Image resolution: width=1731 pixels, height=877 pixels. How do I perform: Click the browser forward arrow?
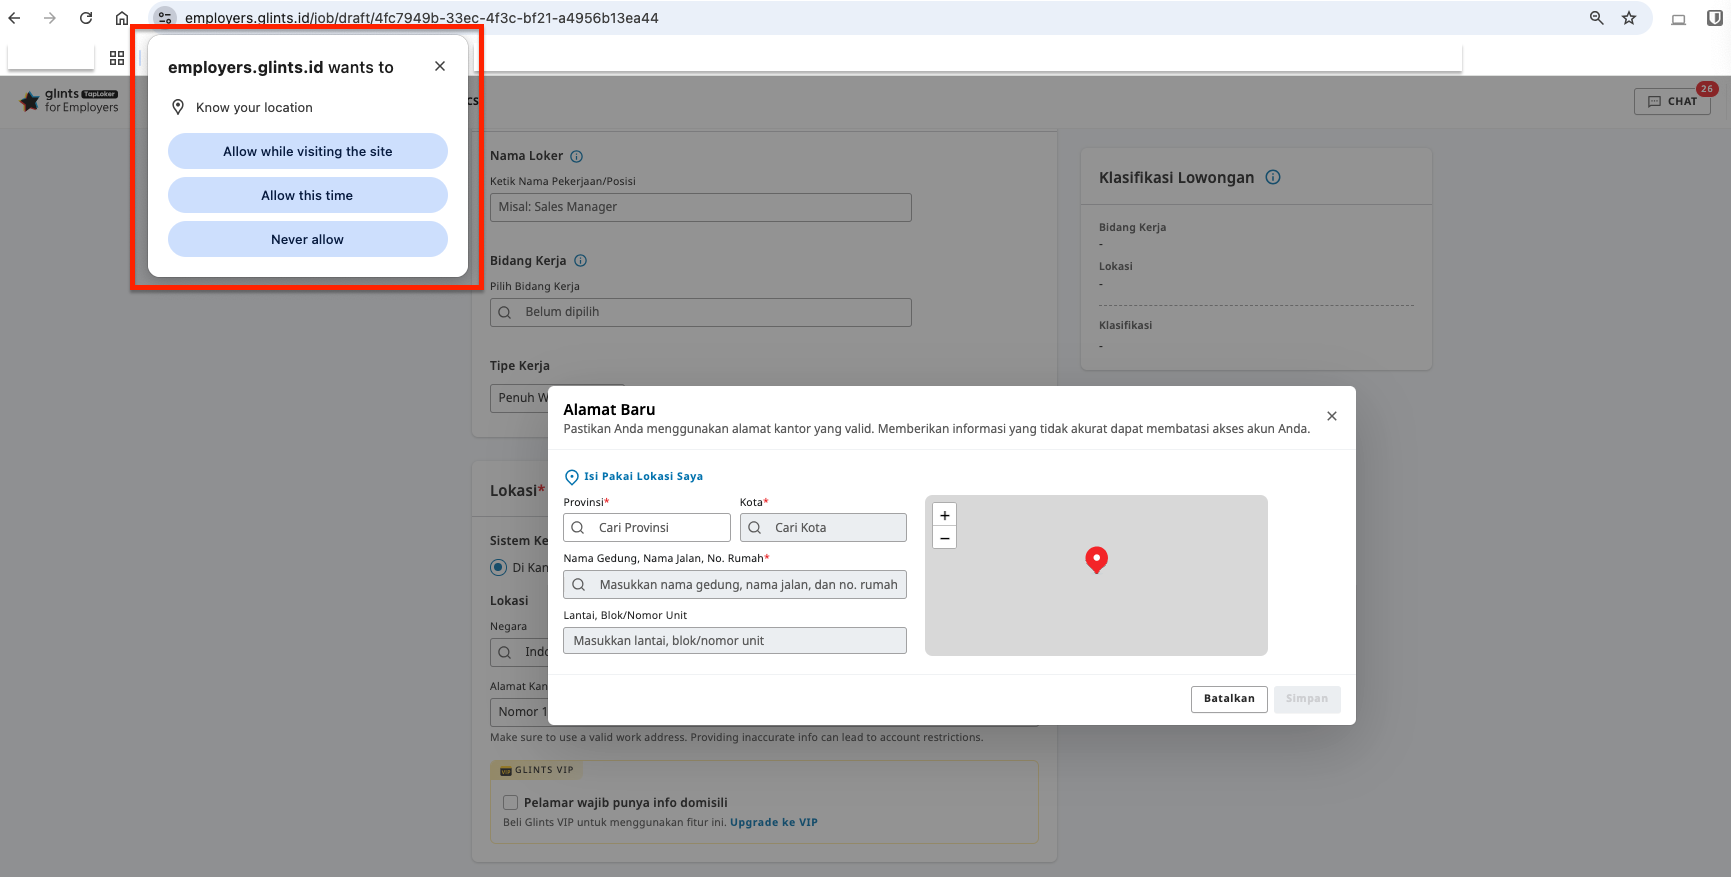[50, 18]
